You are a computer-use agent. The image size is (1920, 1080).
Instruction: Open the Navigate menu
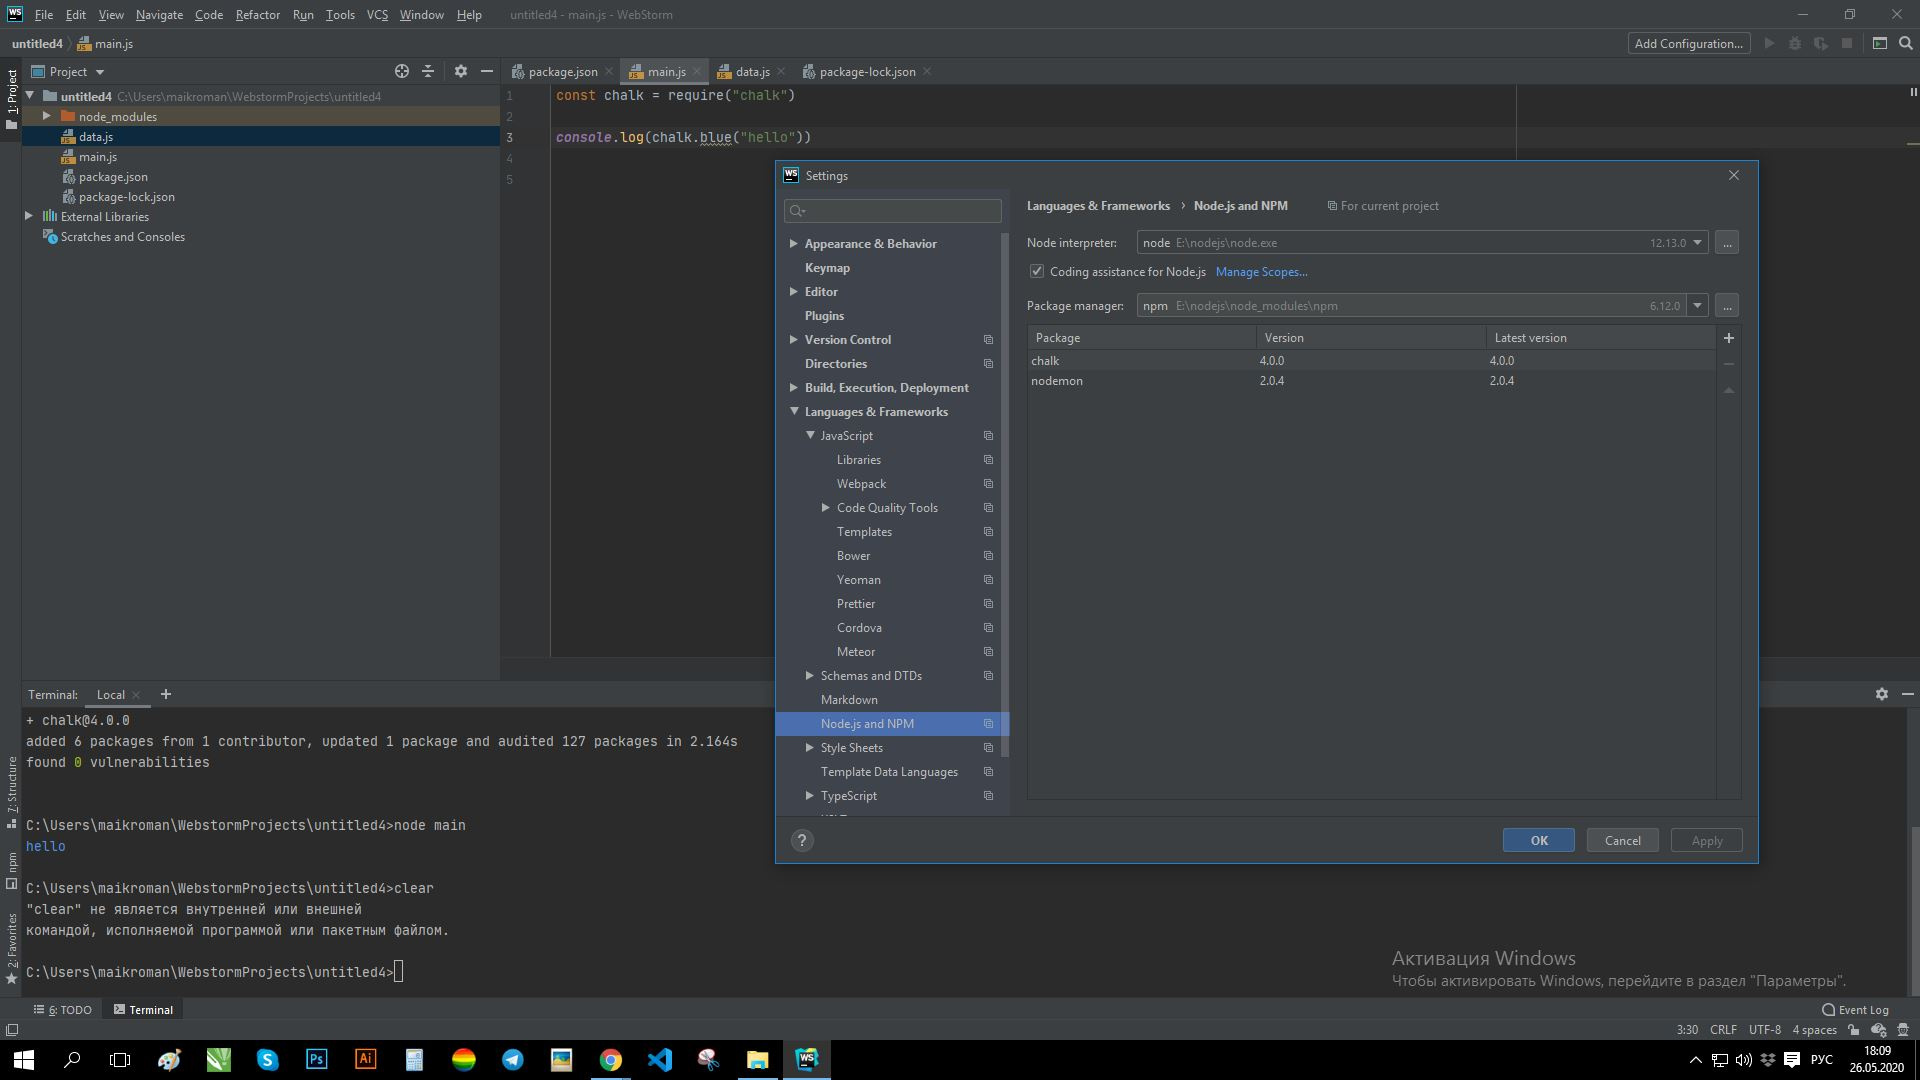pyautogui.click(x=159, y=15)
